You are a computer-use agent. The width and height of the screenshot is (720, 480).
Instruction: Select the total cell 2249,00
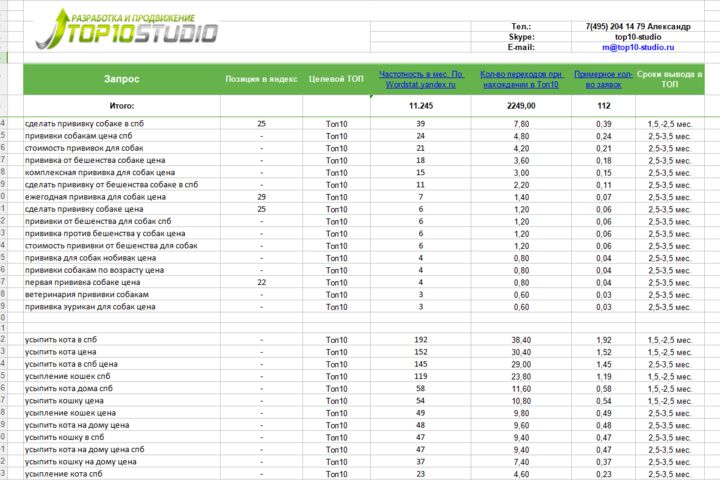(521, 106)
